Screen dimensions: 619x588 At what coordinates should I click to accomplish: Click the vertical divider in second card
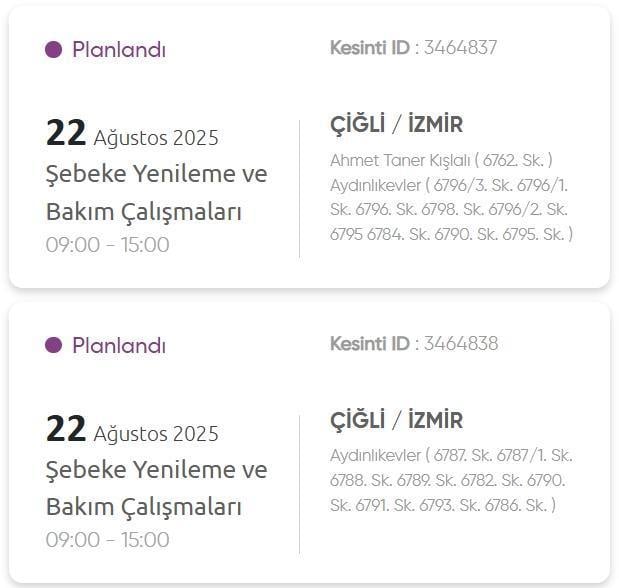tap(299, 485)
